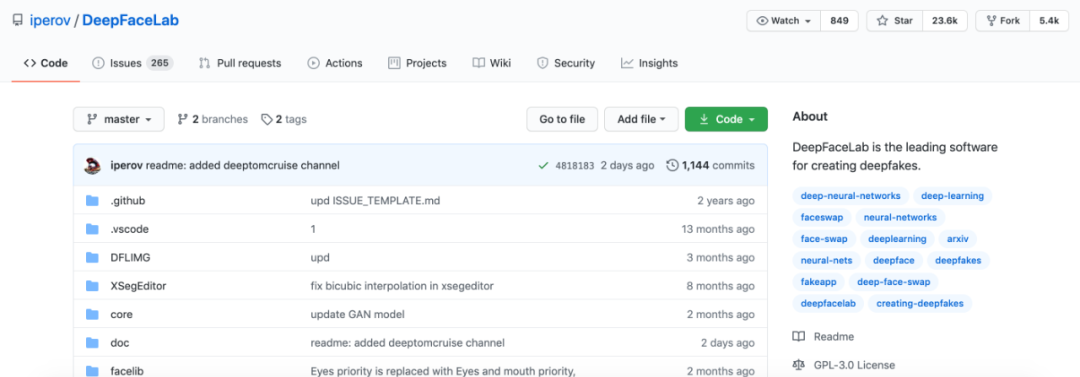Image resolution: width=1080 pixels, height=377 pixels.
Task: Open commit 'upd ISSUE_TEMPLATE.md'
Action: pyautogui.click(x=375, y=201)
